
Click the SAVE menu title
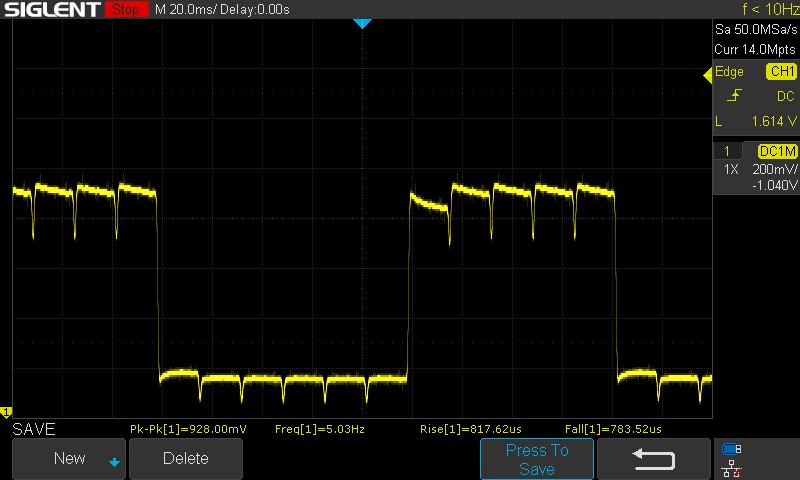pyautogui.click(x=34, y=429)
